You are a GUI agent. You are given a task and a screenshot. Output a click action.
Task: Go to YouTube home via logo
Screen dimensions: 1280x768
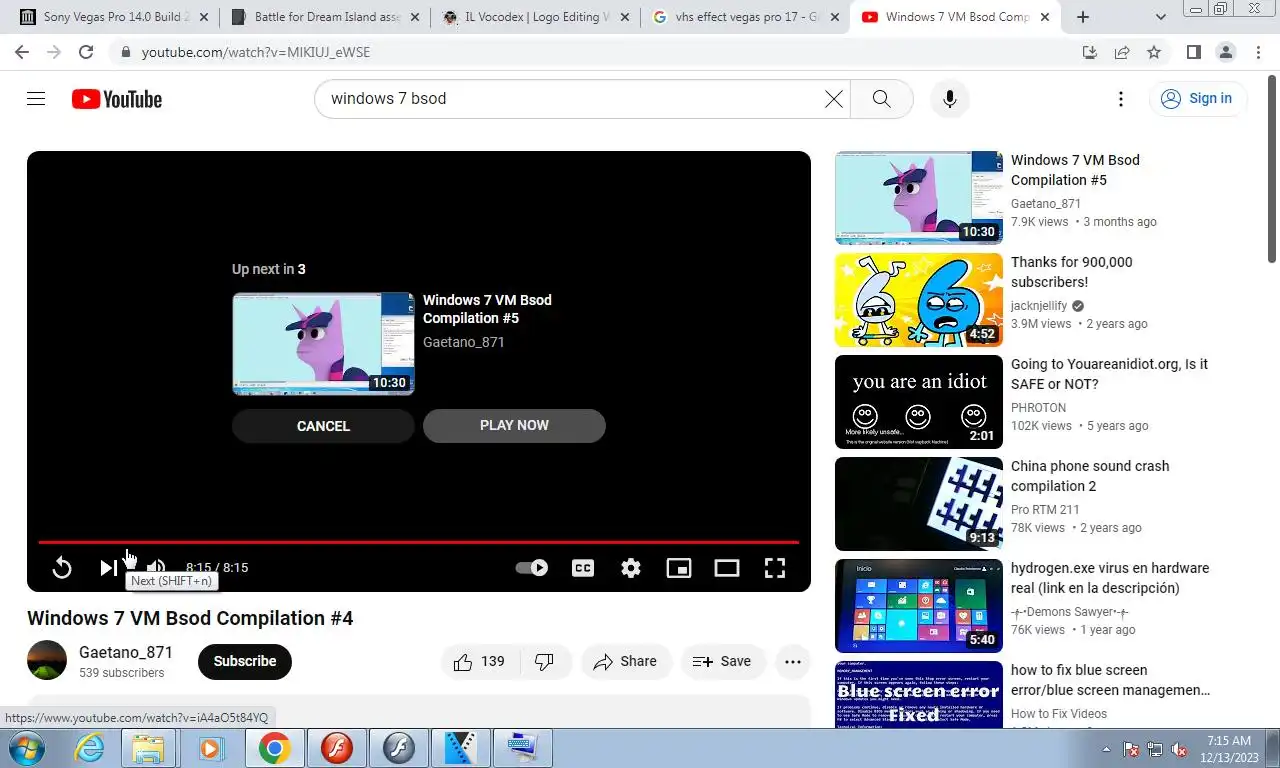click(117, 99)
